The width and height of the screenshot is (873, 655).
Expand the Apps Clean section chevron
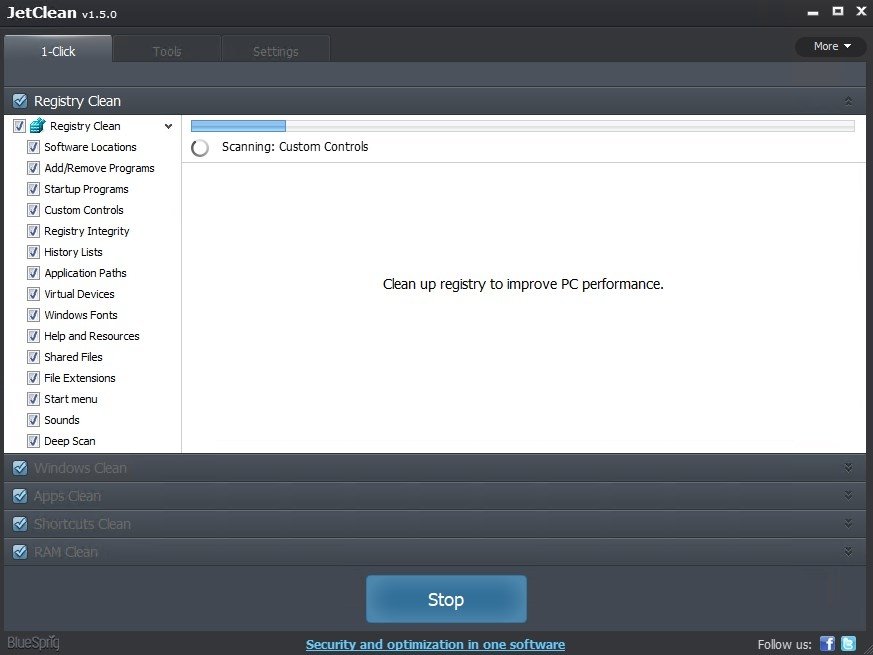(x=848, y=495)
